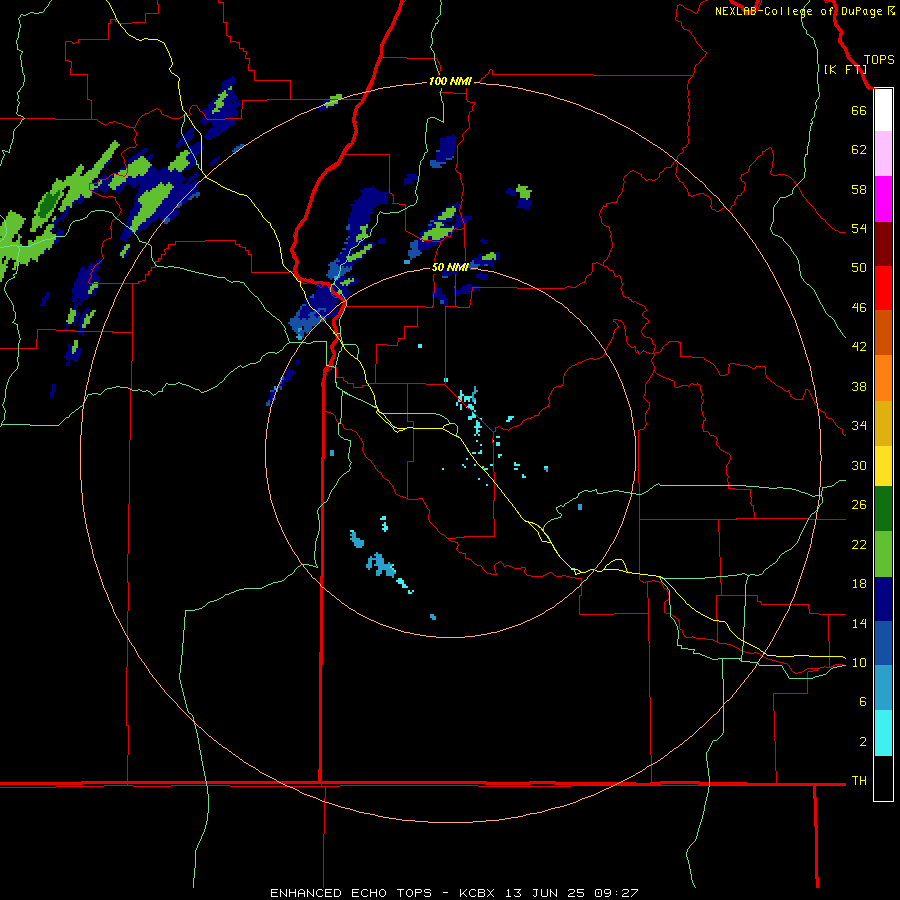900x900 pixels.
Task: Click the "TH" threshold label
Action: (x=859, y=781)
